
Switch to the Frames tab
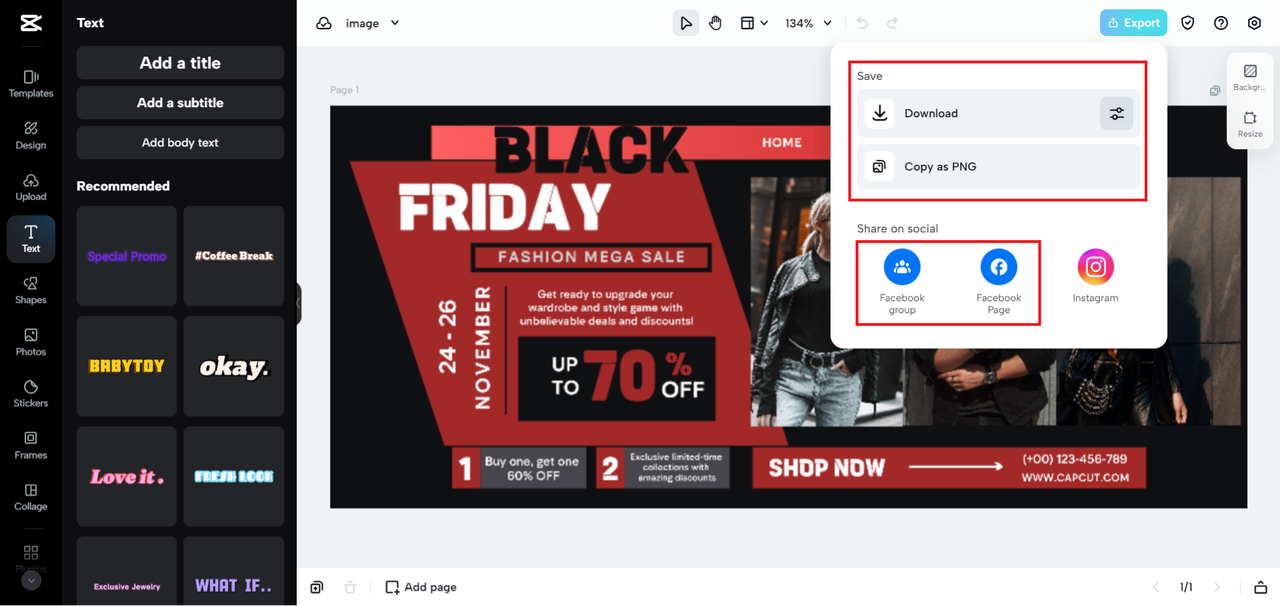tap(31, 445)
